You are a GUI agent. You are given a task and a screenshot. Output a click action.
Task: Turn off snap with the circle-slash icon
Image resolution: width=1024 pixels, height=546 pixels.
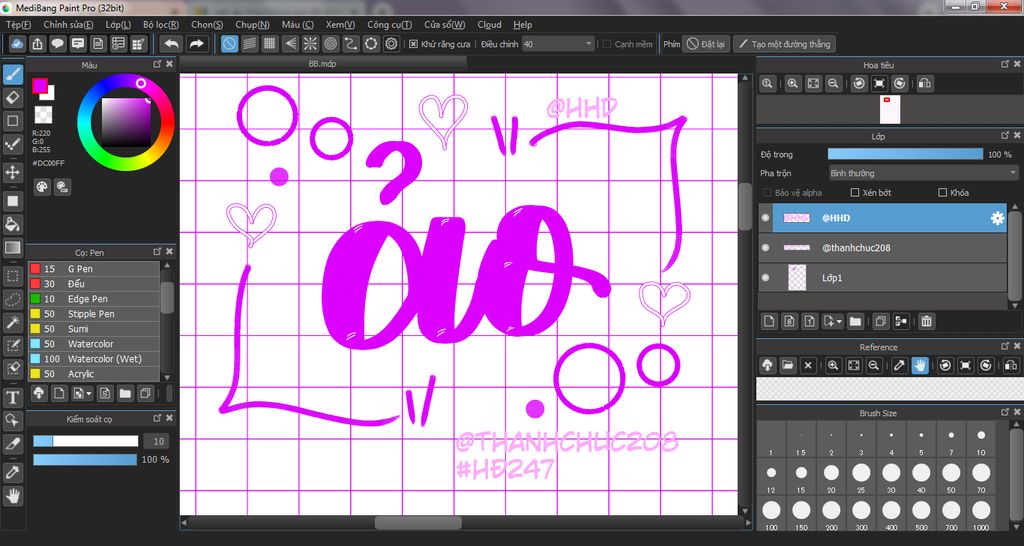[229, 44]
